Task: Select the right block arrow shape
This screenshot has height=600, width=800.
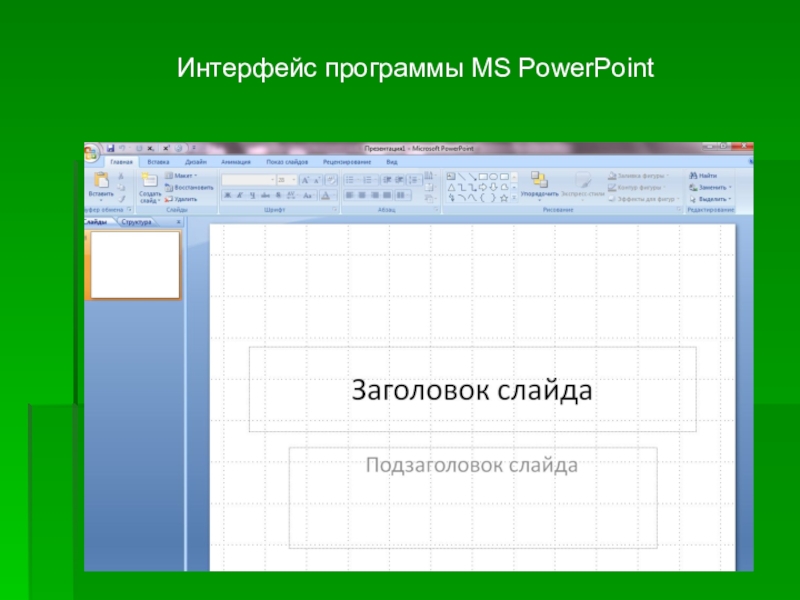Action: coord(483,187)
